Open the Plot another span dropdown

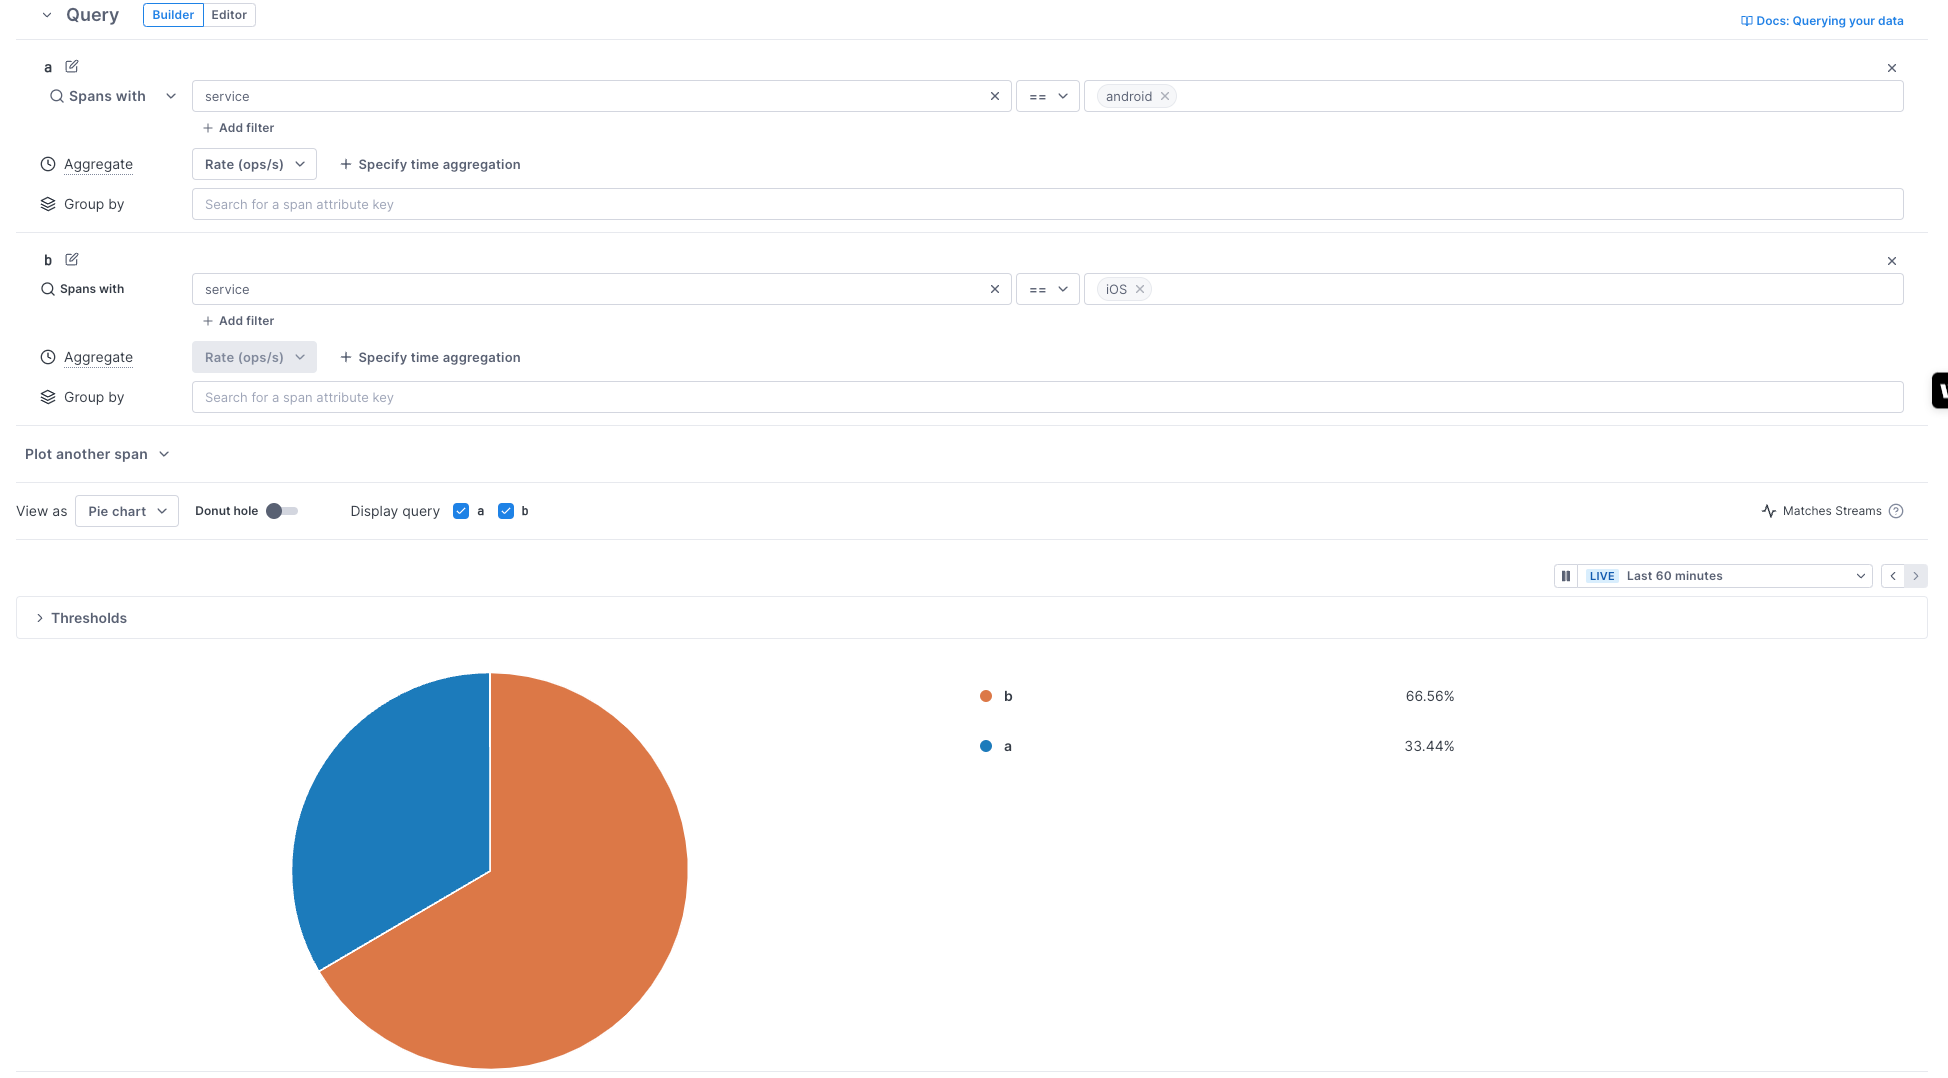[x=97, y=454]
